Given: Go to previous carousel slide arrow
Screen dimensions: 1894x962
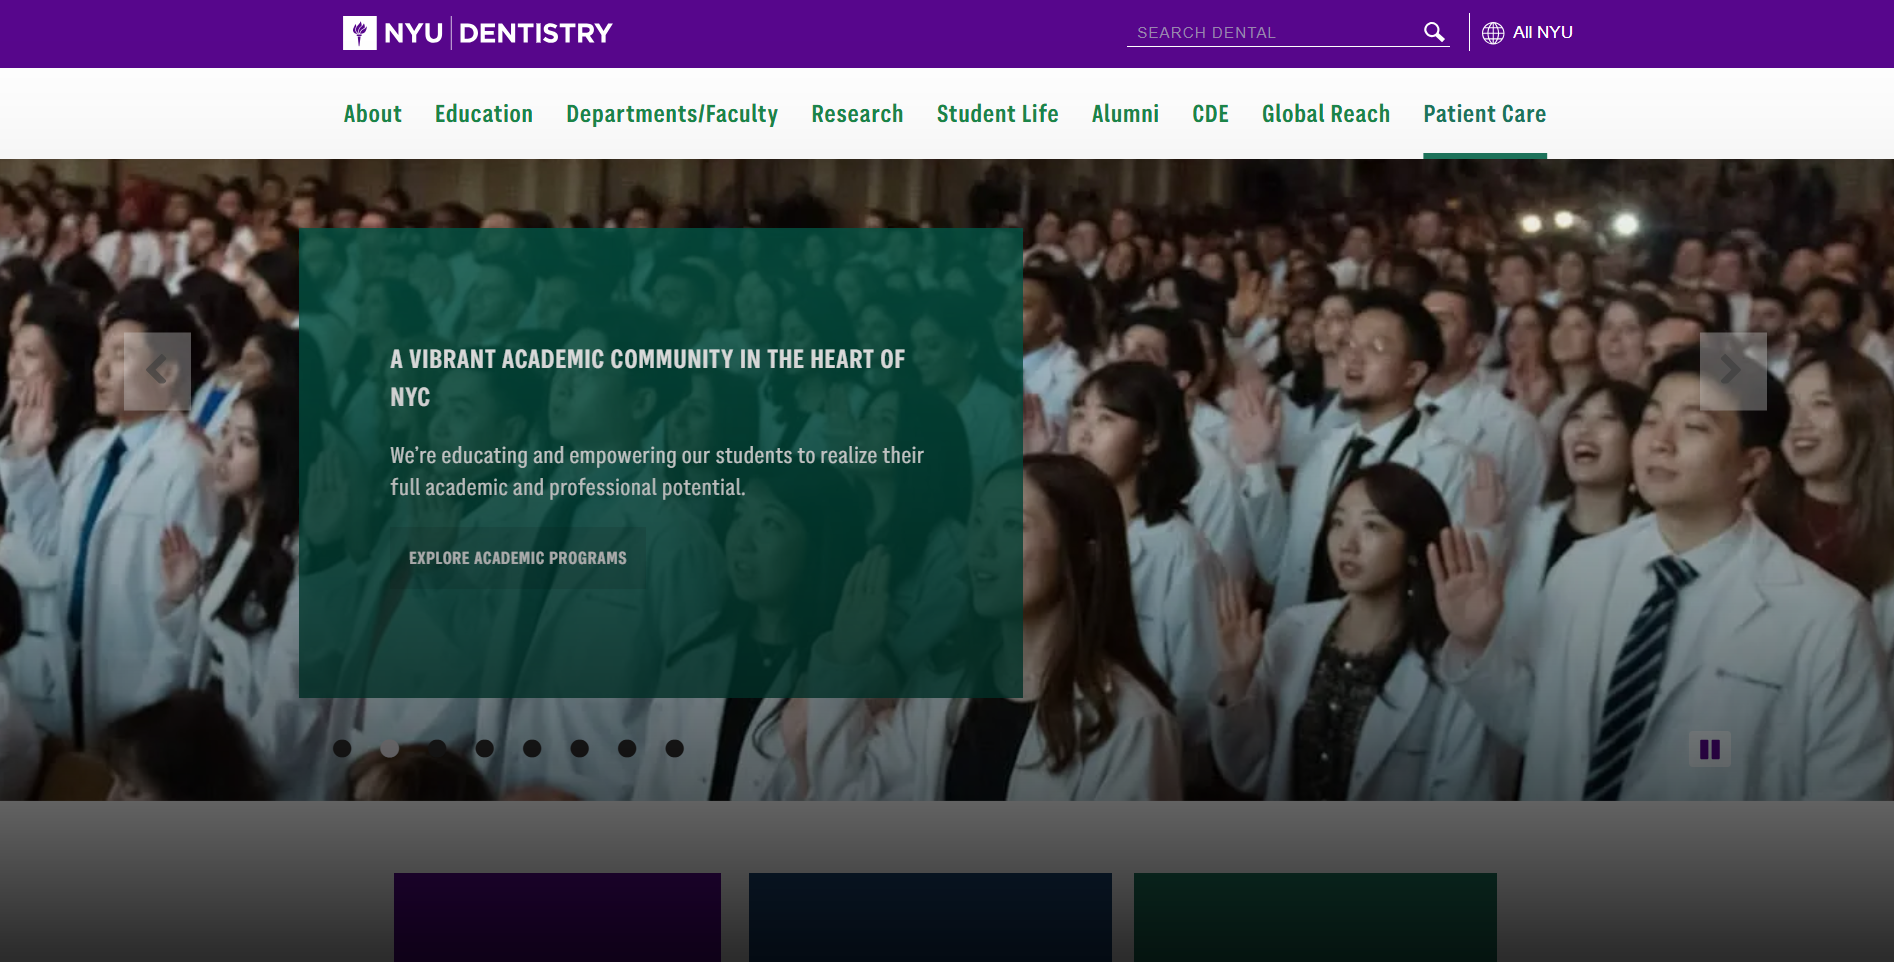Looking at the screenshot, I should pos(157,371).
